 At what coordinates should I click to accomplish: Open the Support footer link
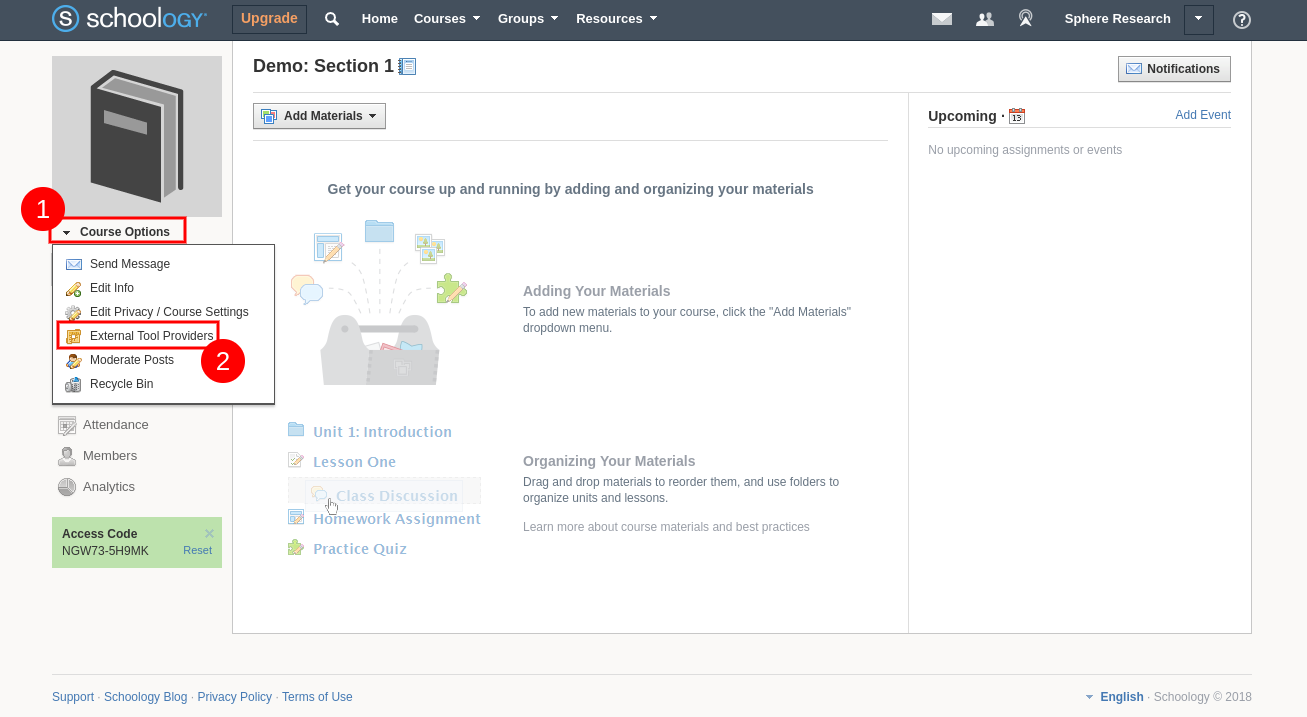pos(73,697)
